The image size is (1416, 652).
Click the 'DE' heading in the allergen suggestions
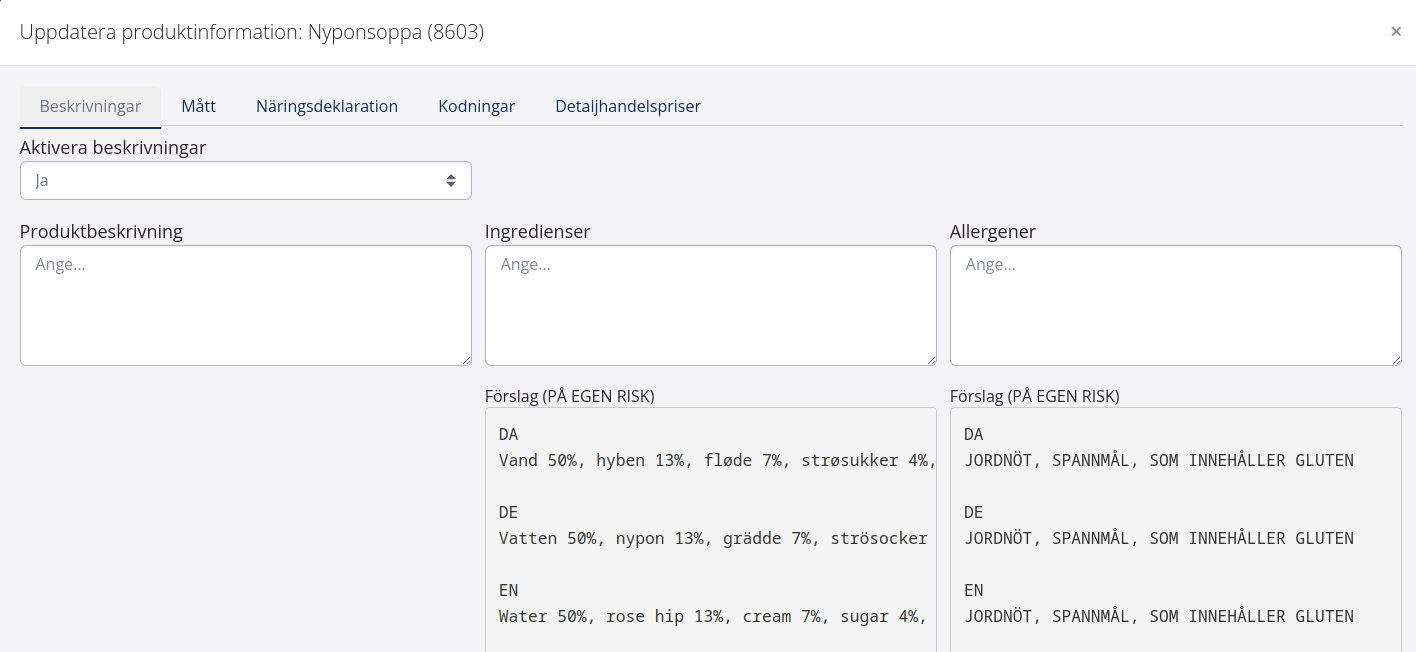pyautogui.click(x=974, y=512)
